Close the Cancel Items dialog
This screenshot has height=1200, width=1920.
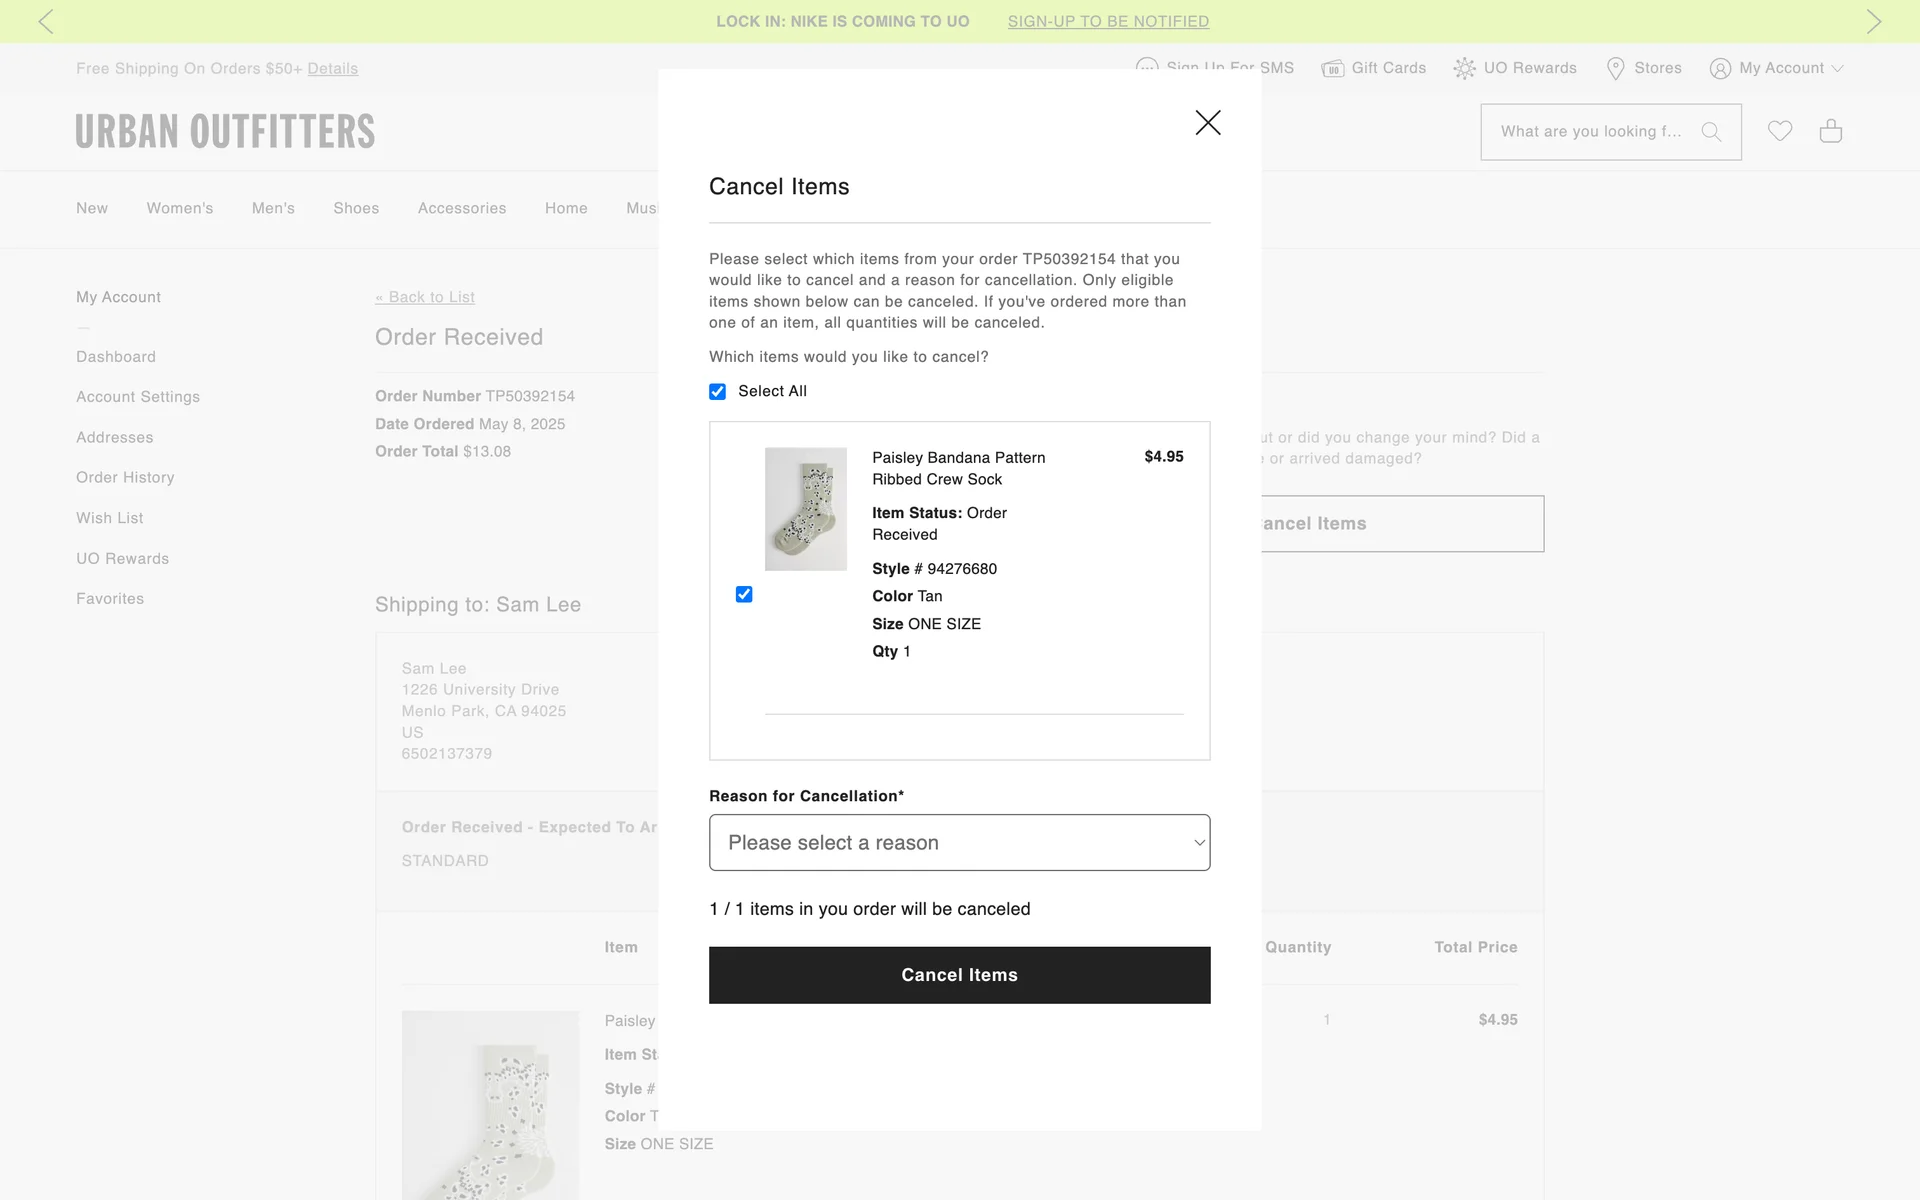coord(1208,123)
